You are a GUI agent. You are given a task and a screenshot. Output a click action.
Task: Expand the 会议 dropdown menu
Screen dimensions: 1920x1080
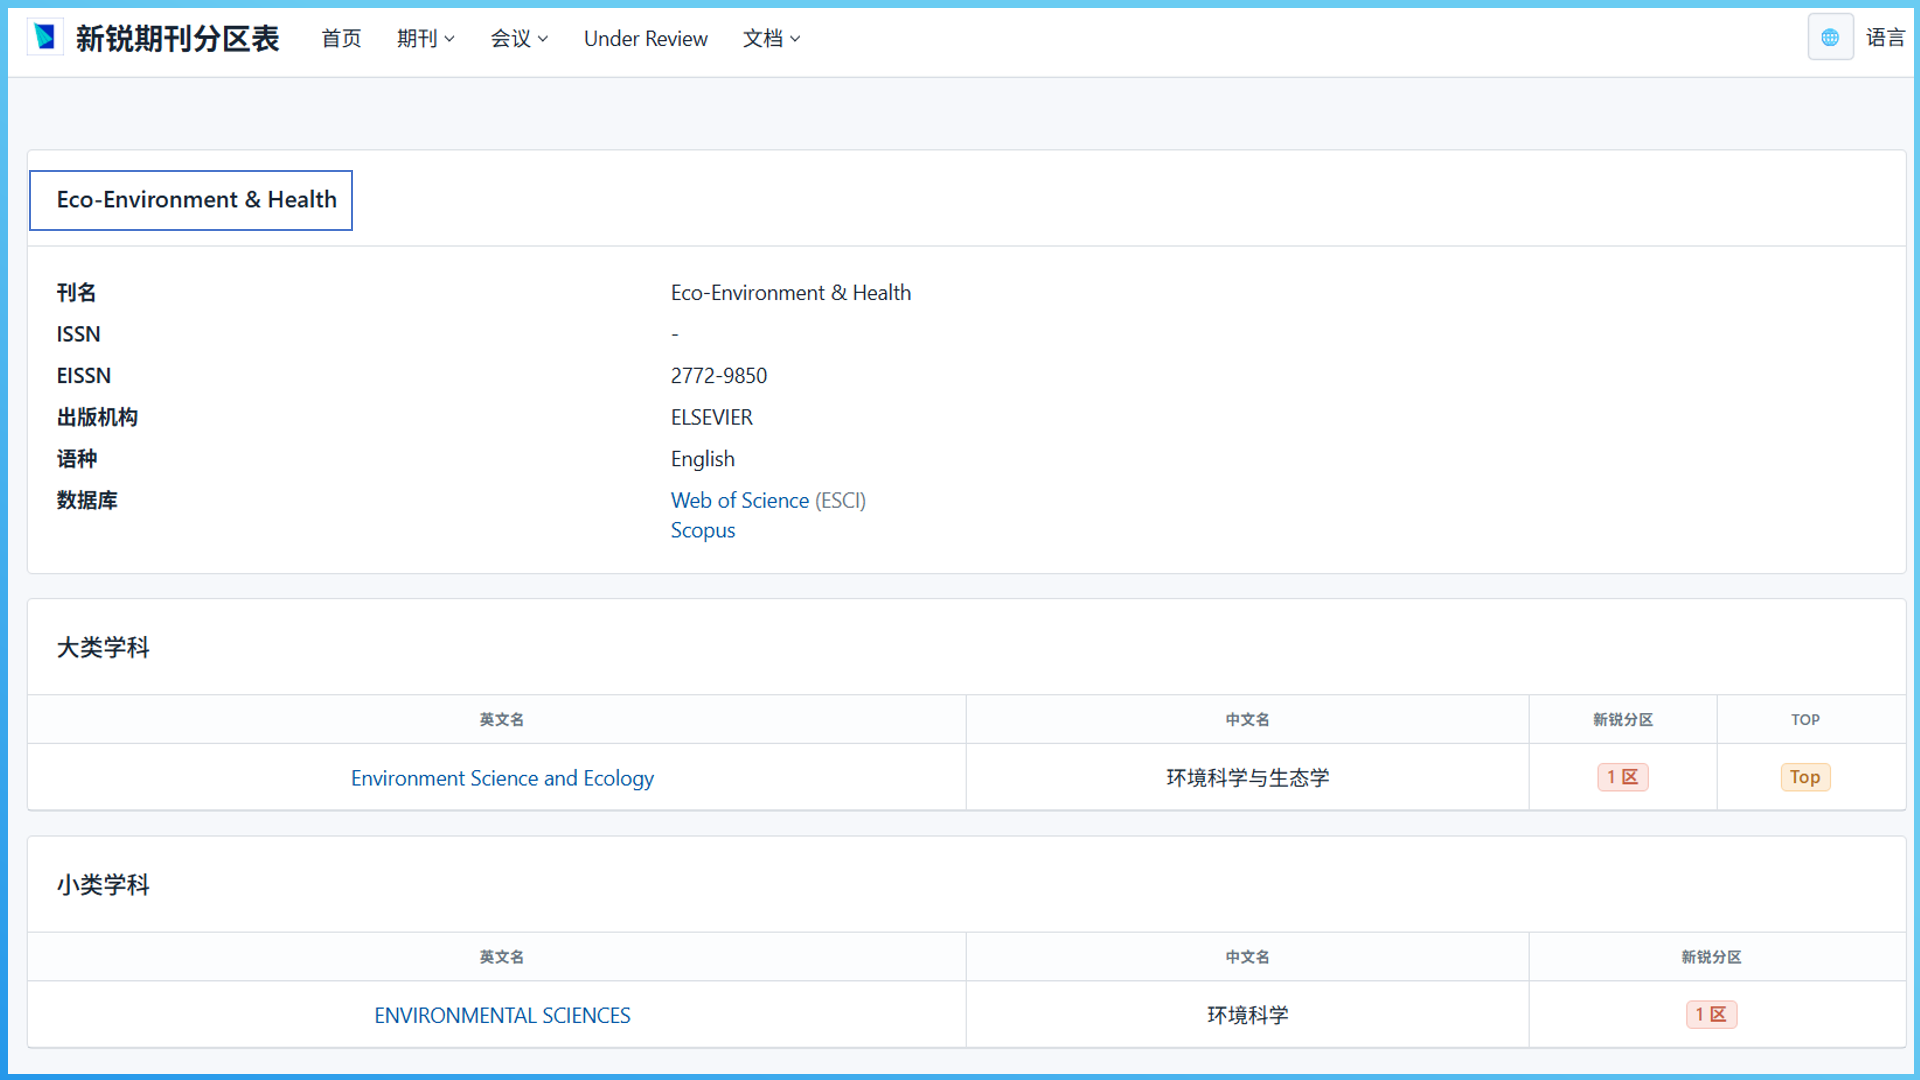(x=518, y=38)
